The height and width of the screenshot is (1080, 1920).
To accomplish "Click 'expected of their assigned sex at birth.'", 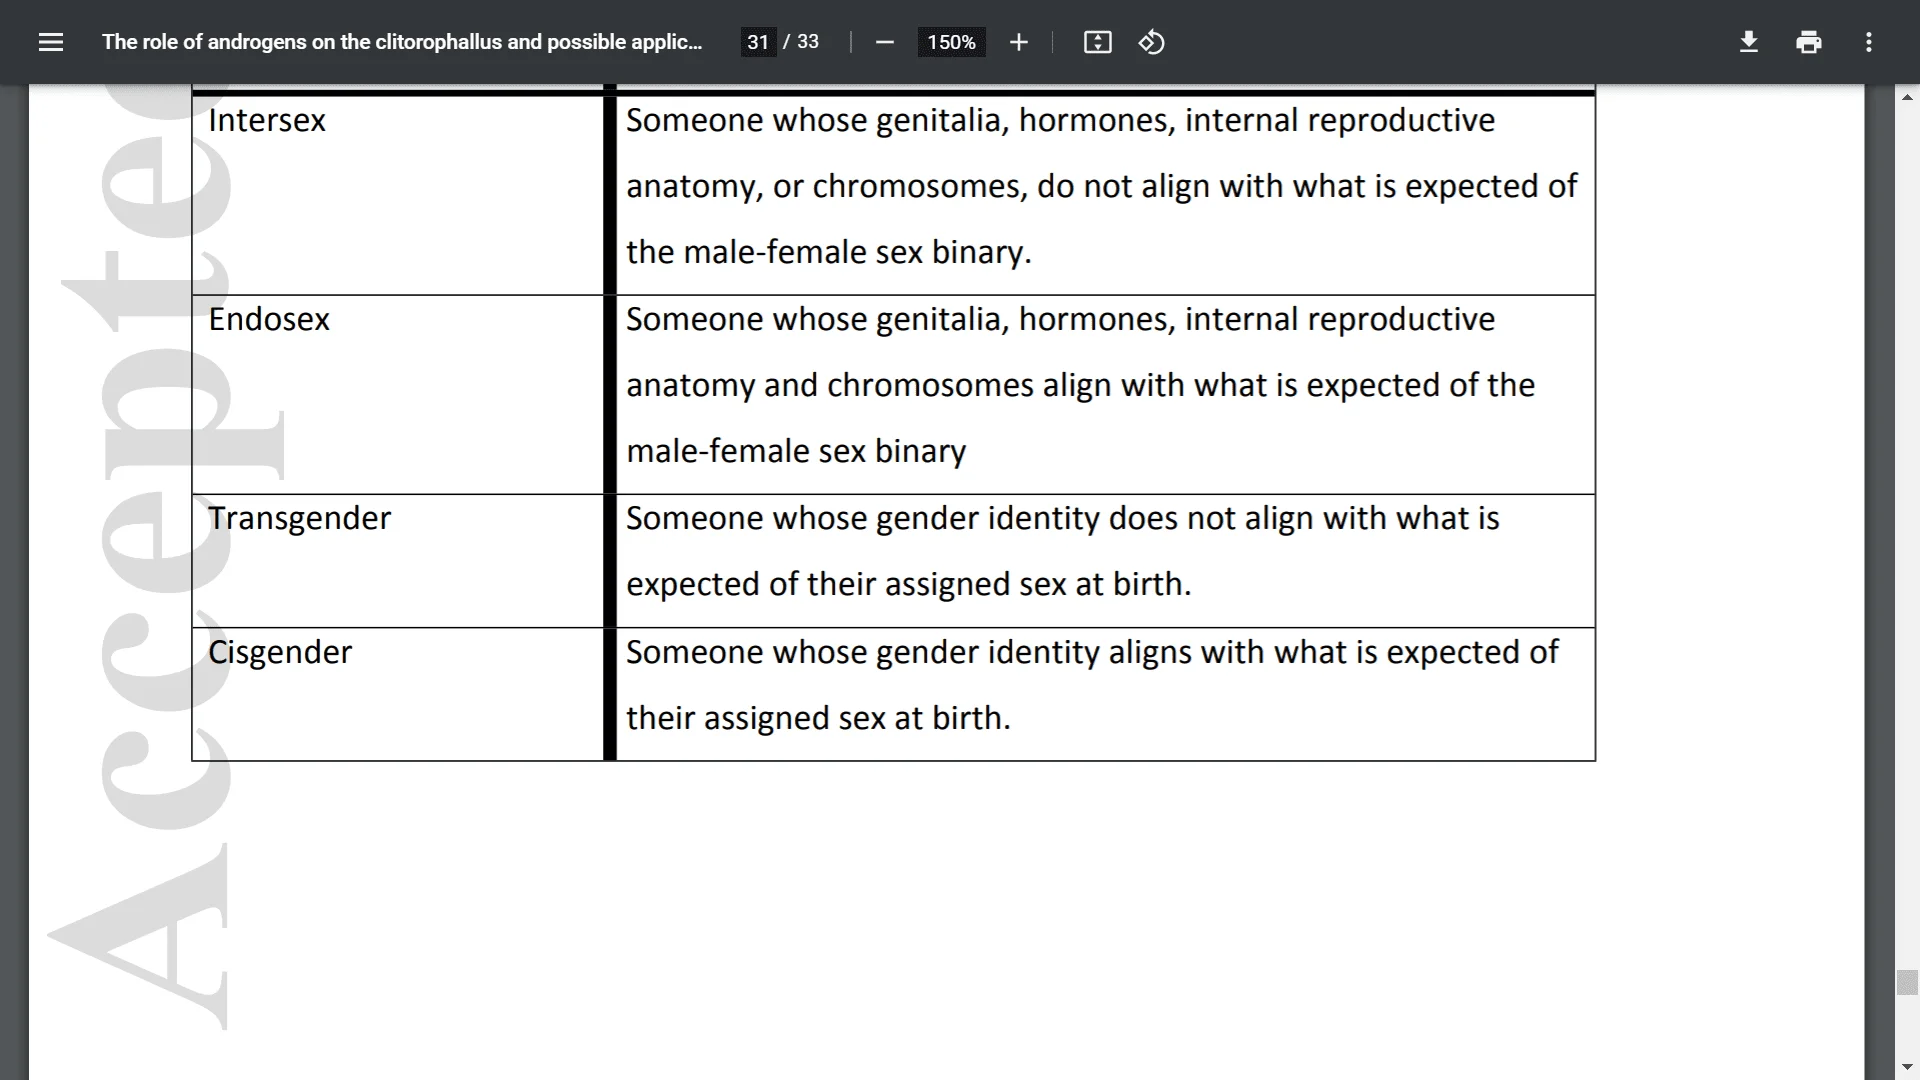I will tap(908, 584).
